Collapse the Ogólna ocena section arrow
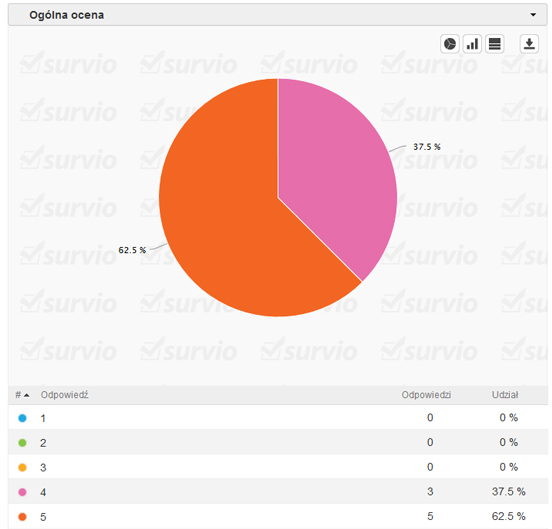This screenshot has height=529, width=552. pyautogui.click(x=533, y=15)
